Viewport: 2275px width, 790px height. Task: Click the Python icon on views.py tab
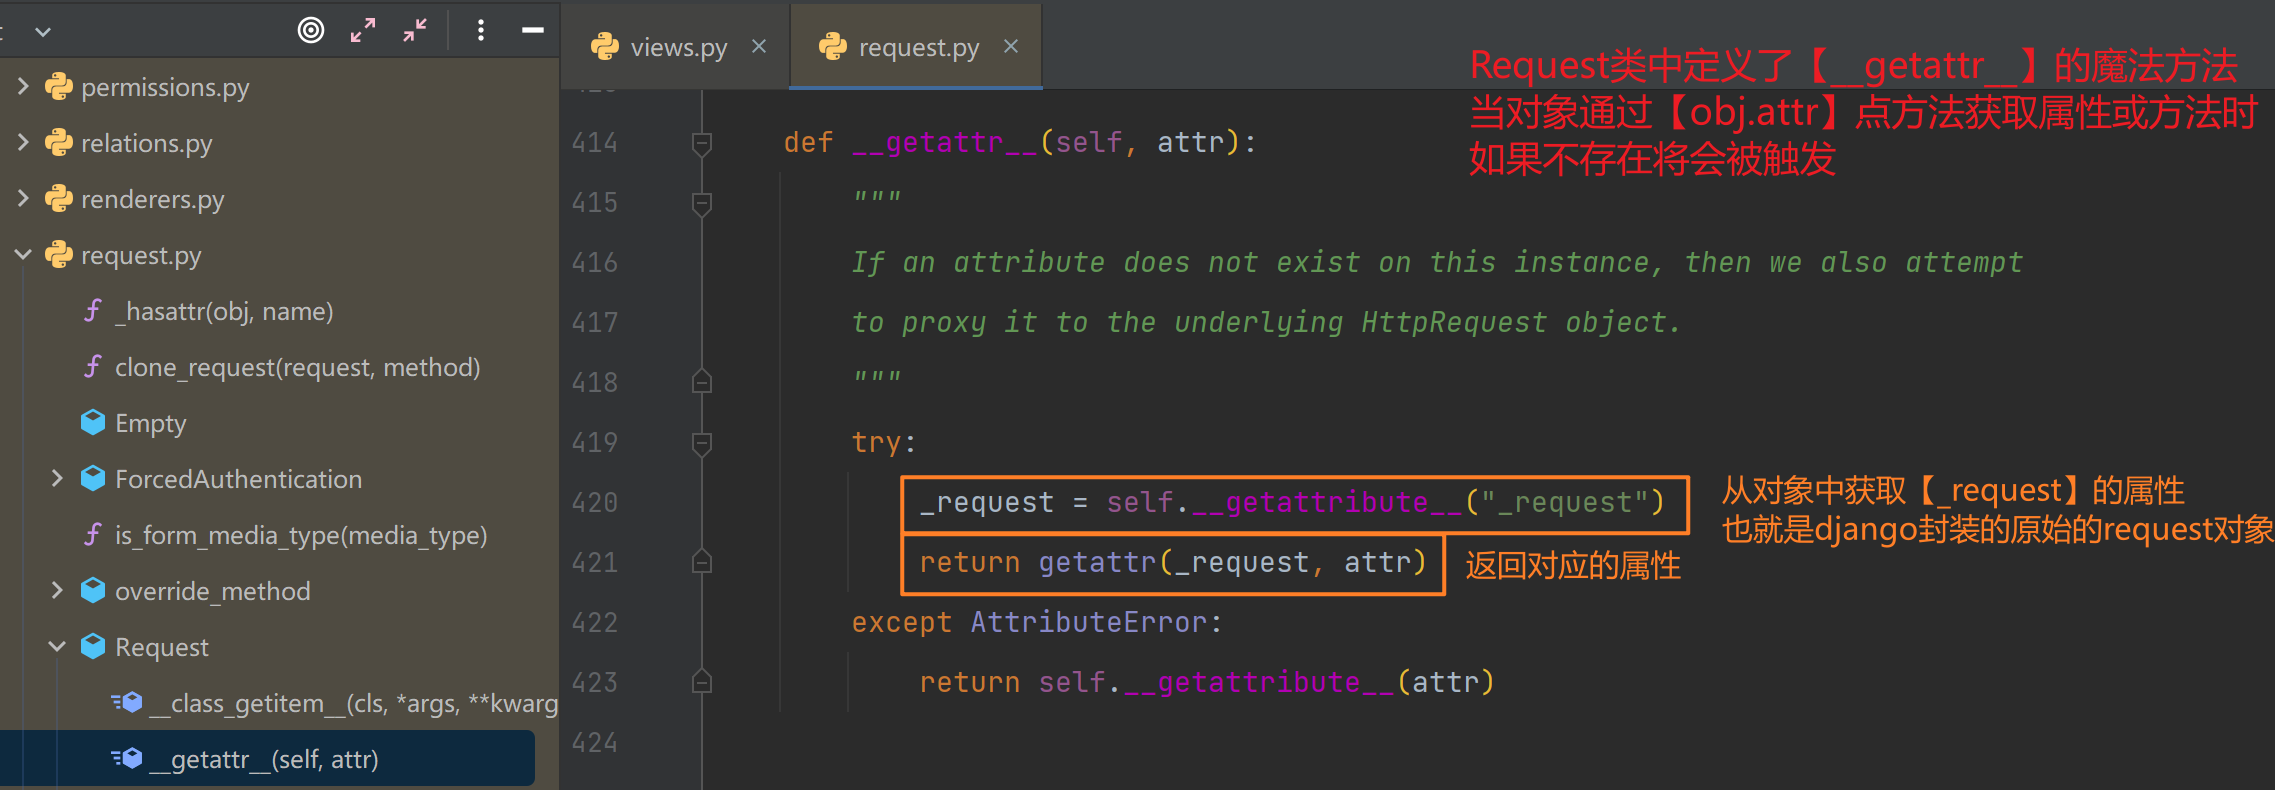(x=605, y=46)
